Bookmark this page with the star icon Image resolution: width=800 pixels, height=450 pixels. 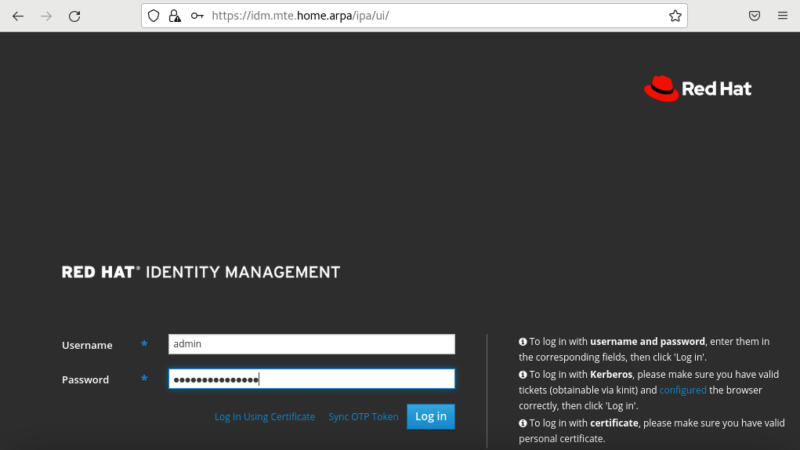pos(675,16)
